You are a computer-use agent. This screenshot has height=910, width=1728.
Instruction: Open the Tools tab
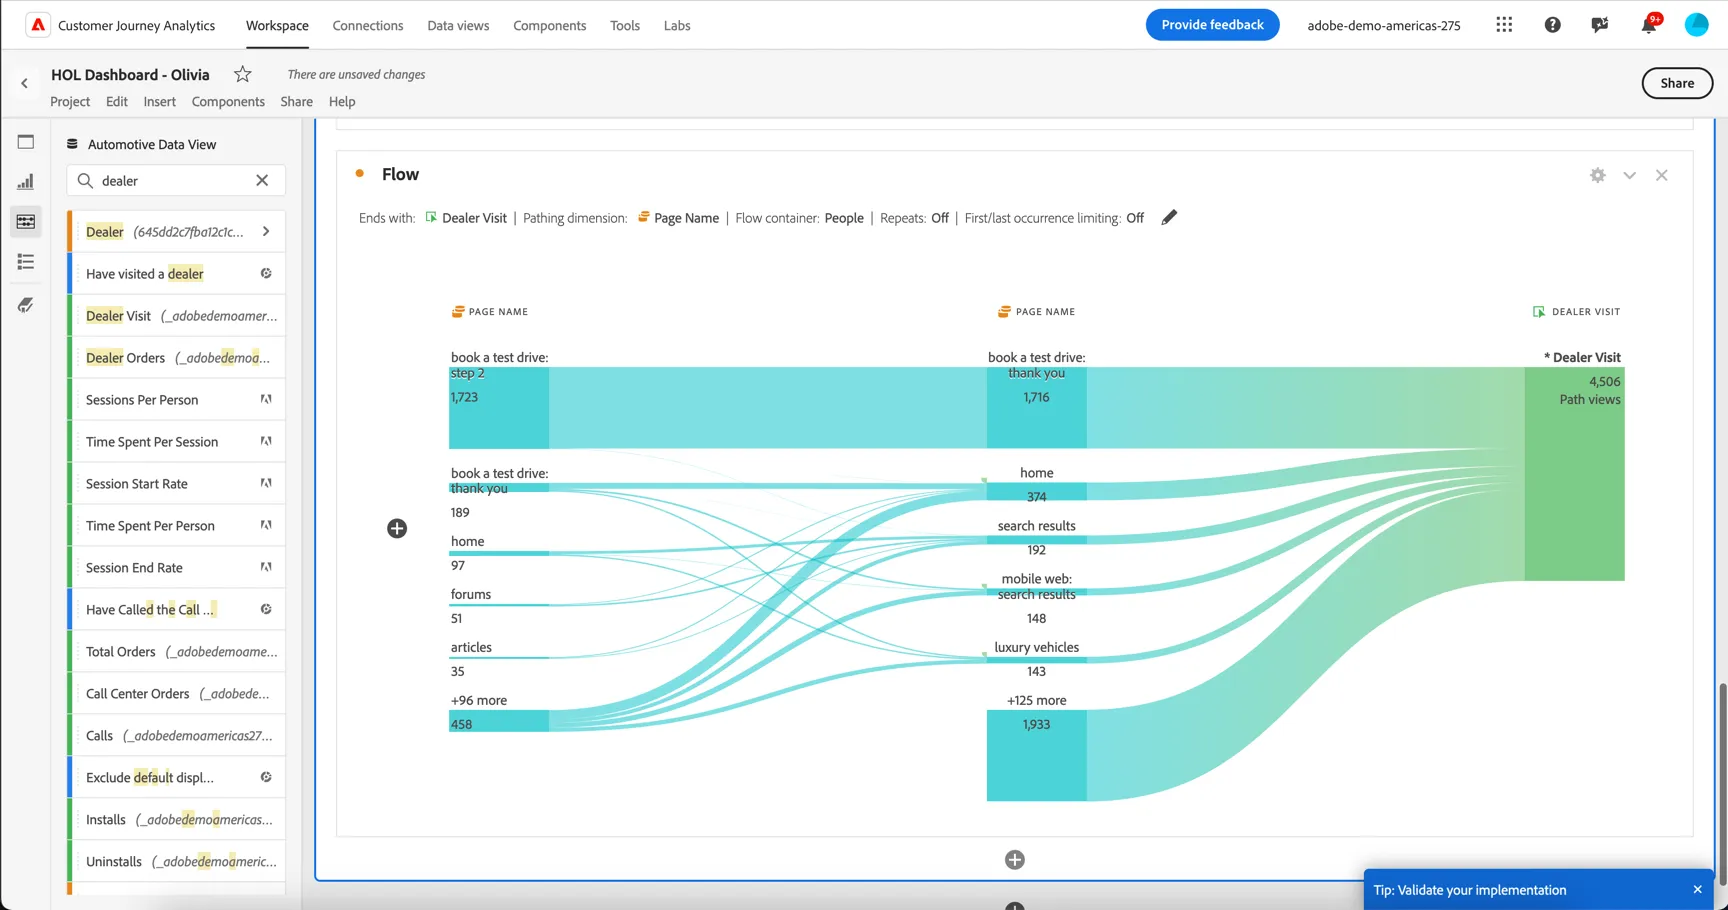tap(625, 25)
